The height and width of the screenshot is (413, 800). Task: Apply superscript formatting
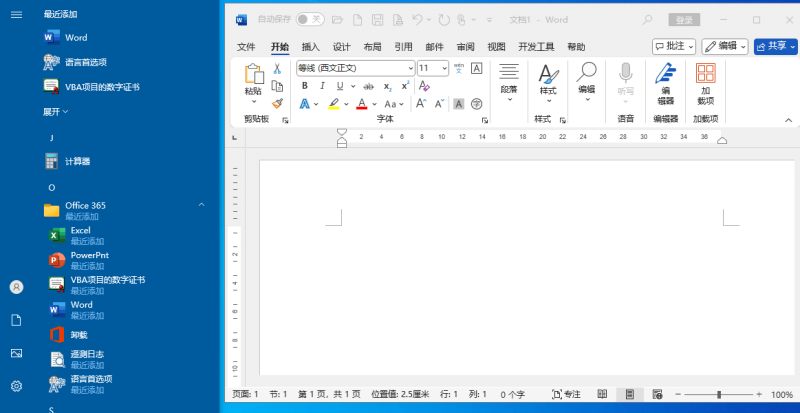(405, 86)
